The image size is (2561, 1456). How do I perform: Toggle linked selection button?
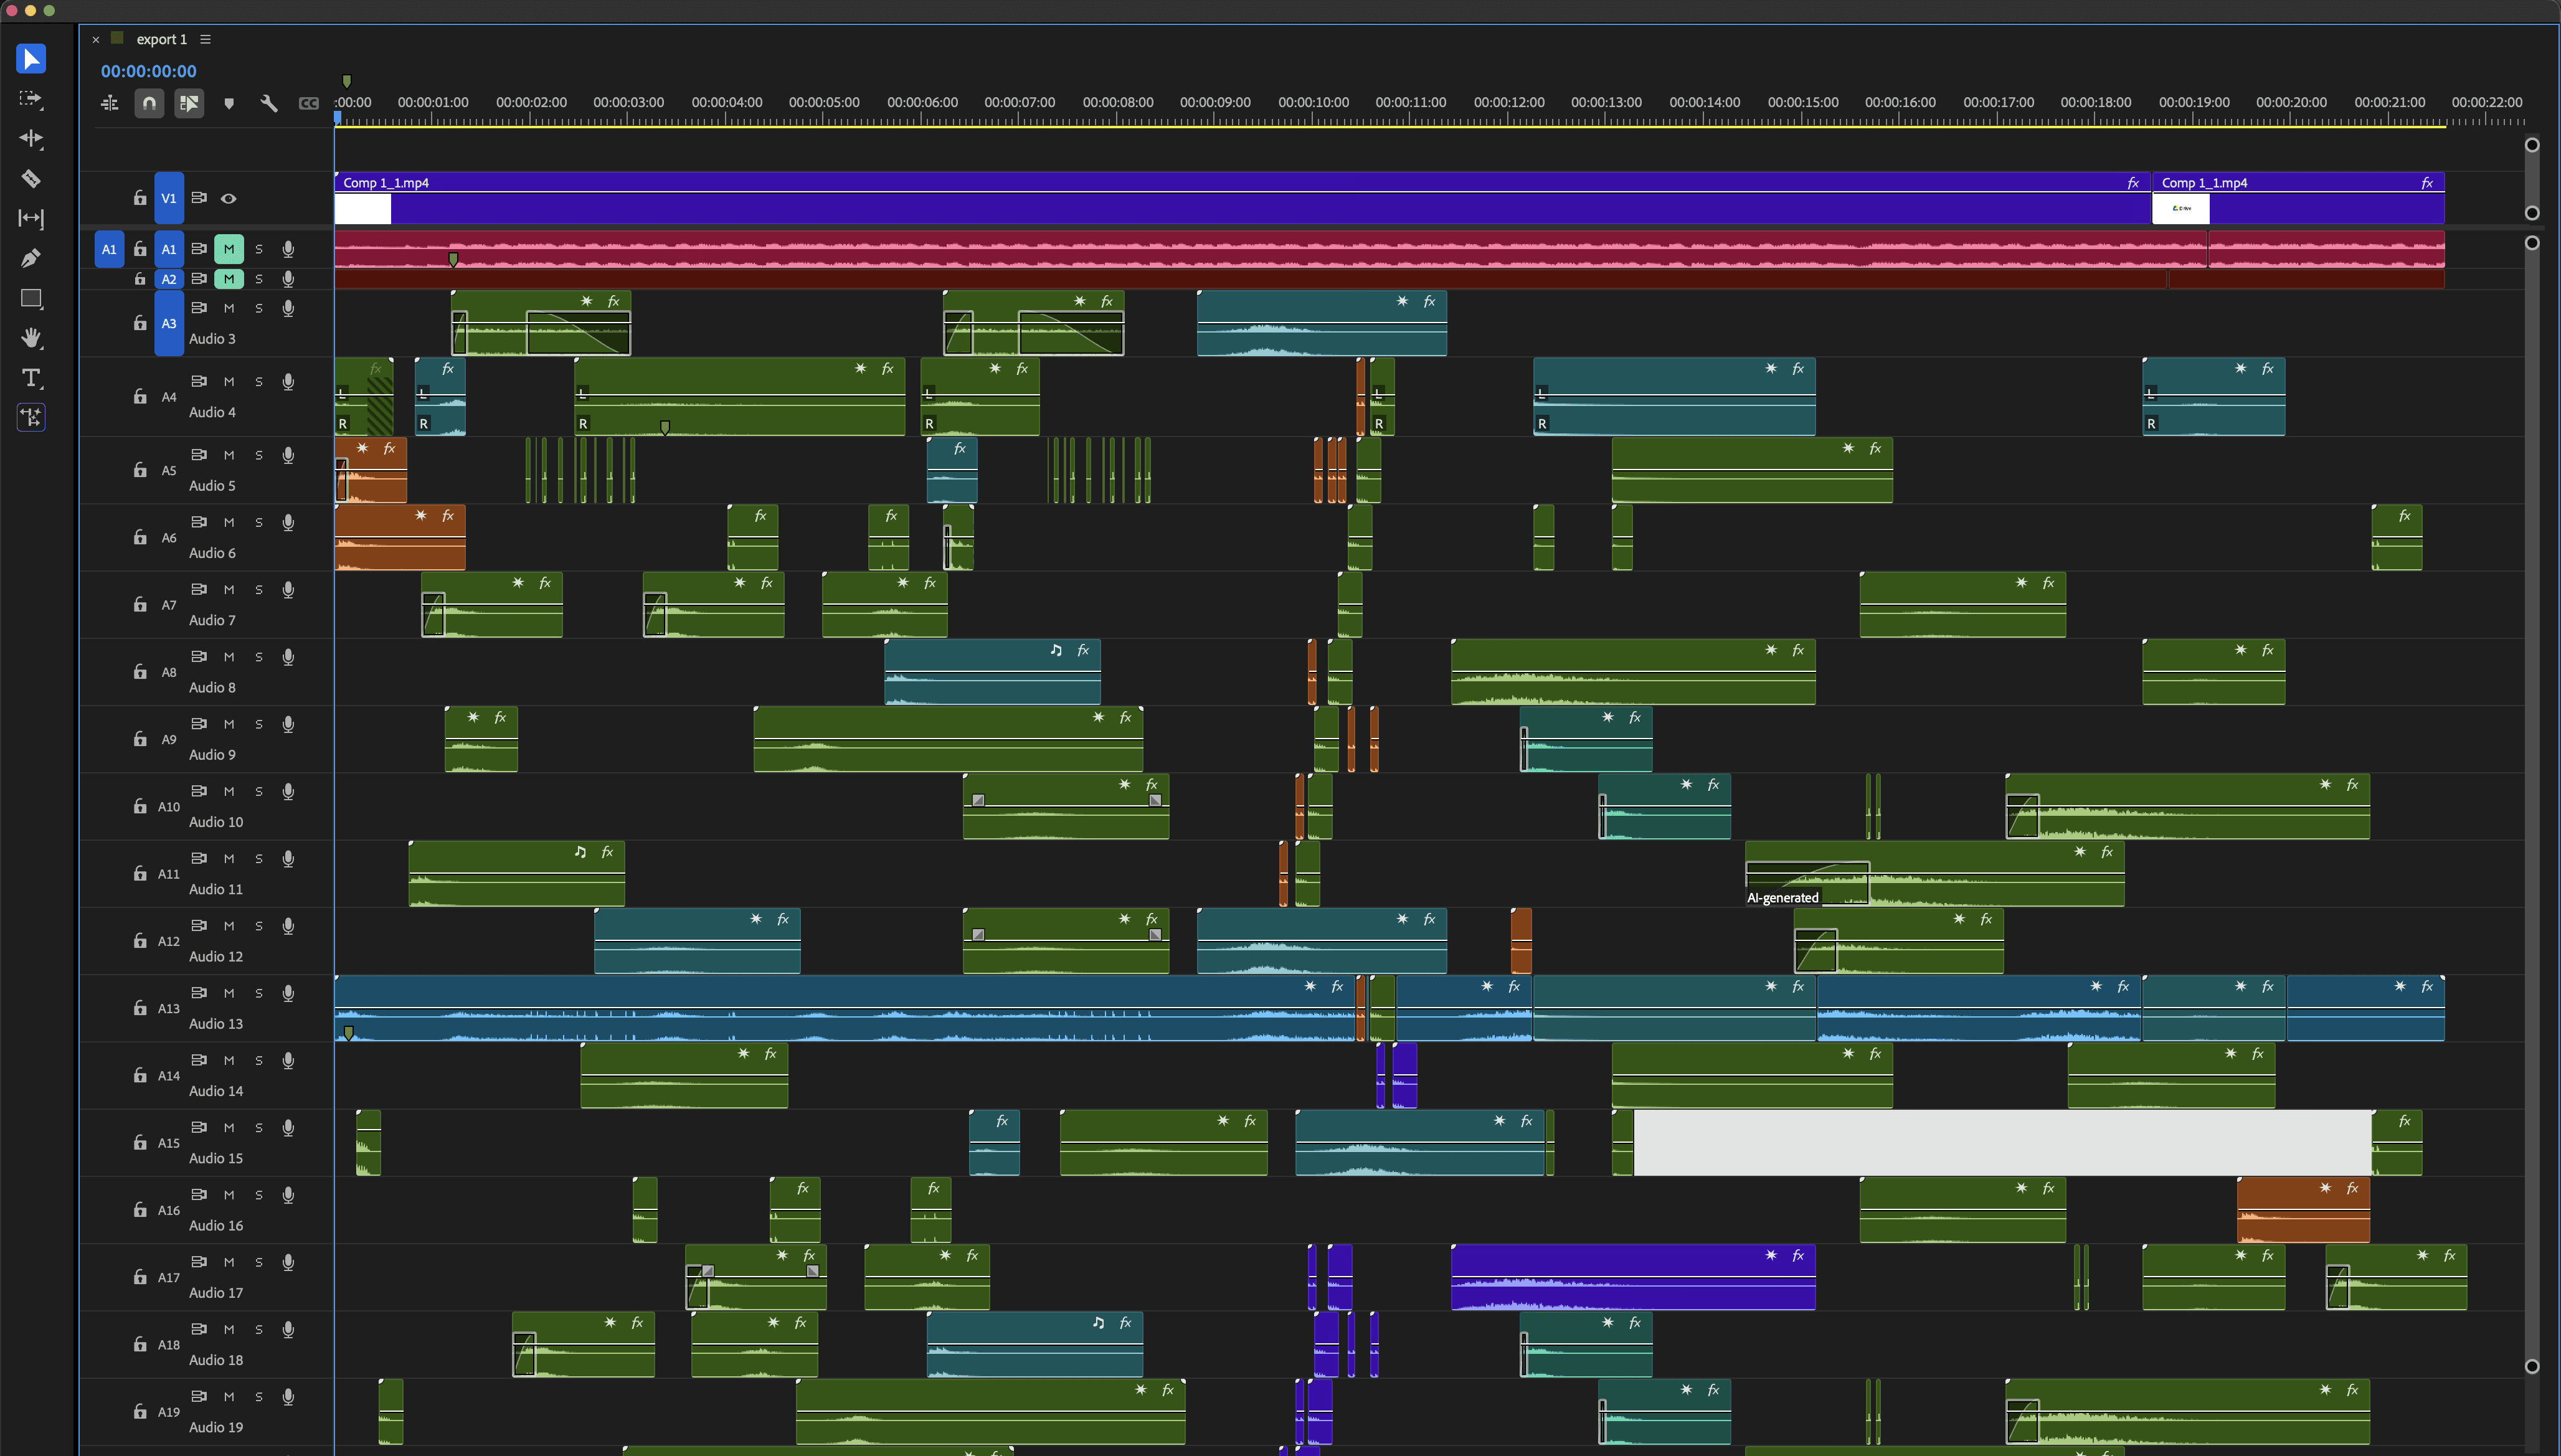click(x=189, y=103)
